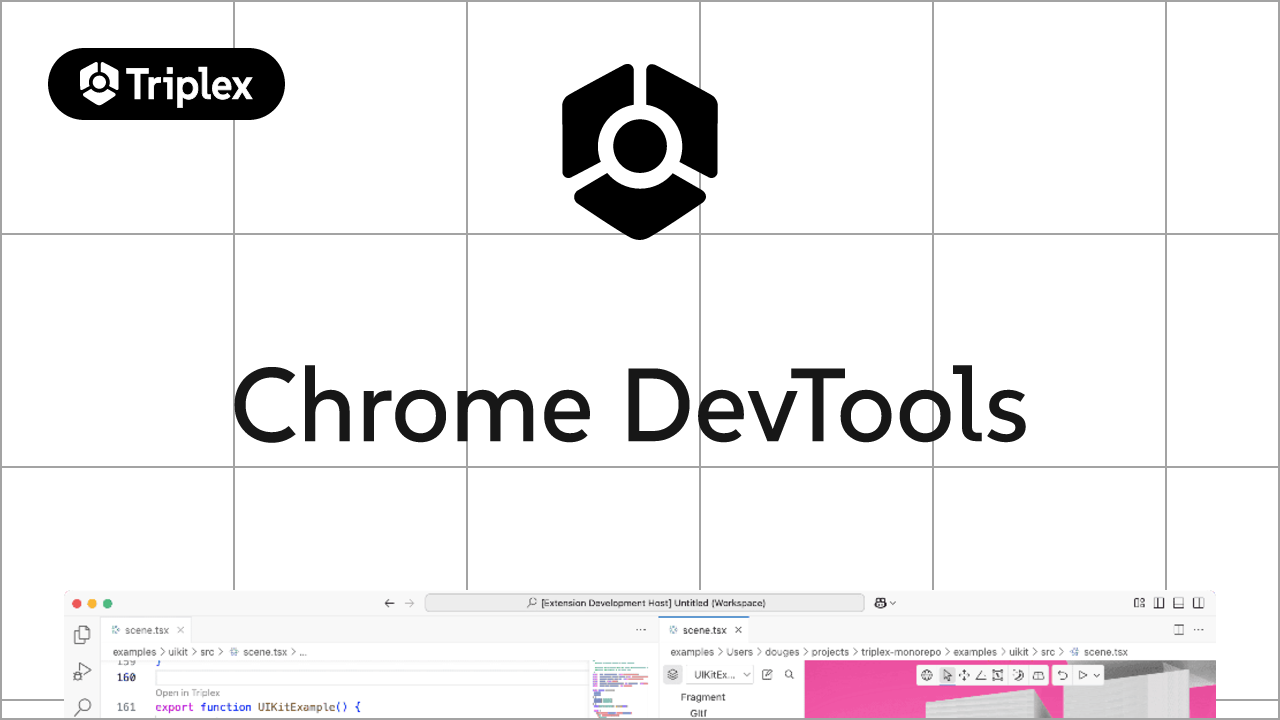Click the Extension Development Host search bar
The height and width of the screenshot is (720, 1280).
tap(645, 602)
